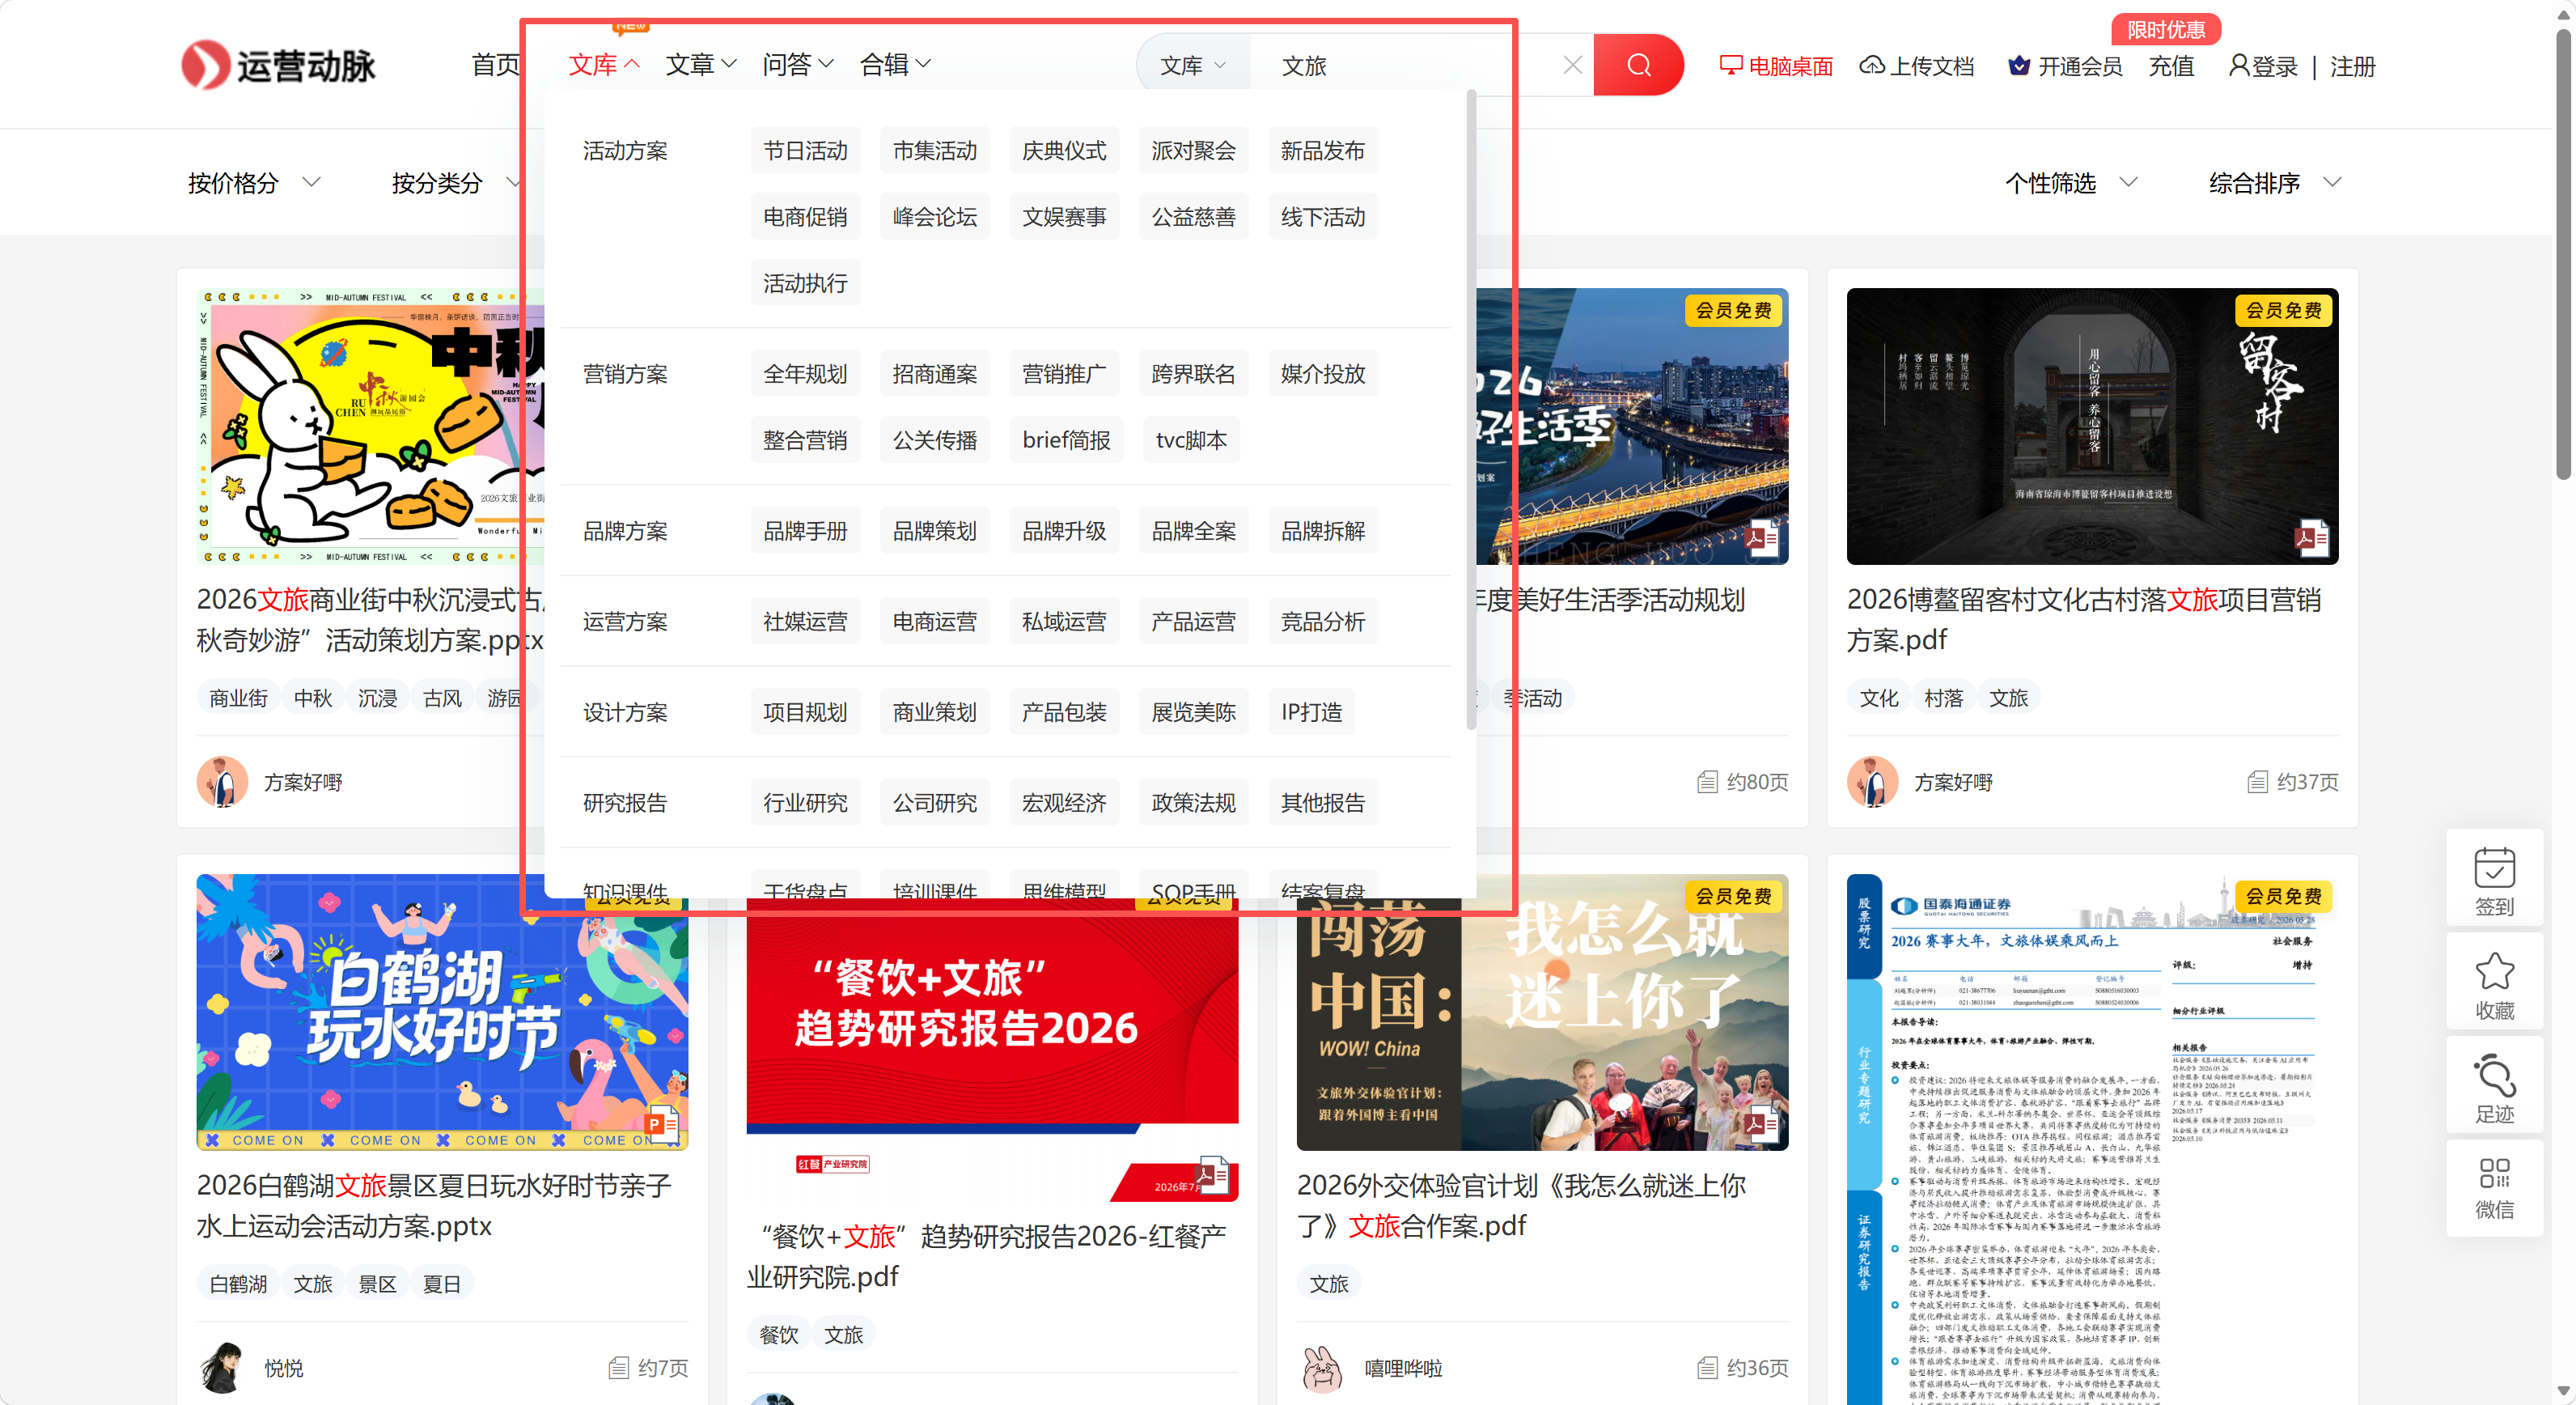Open the 足迹 history icon
The height and width of the screenshot is (1405, 2576).
click(2494, 1075)
